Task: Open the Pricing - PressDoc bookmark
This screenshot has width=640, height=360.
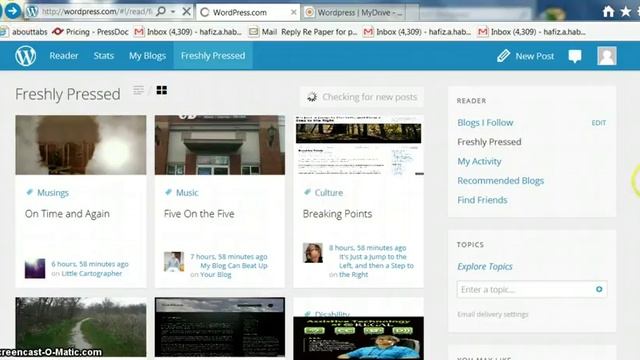Action: (91, 31)
